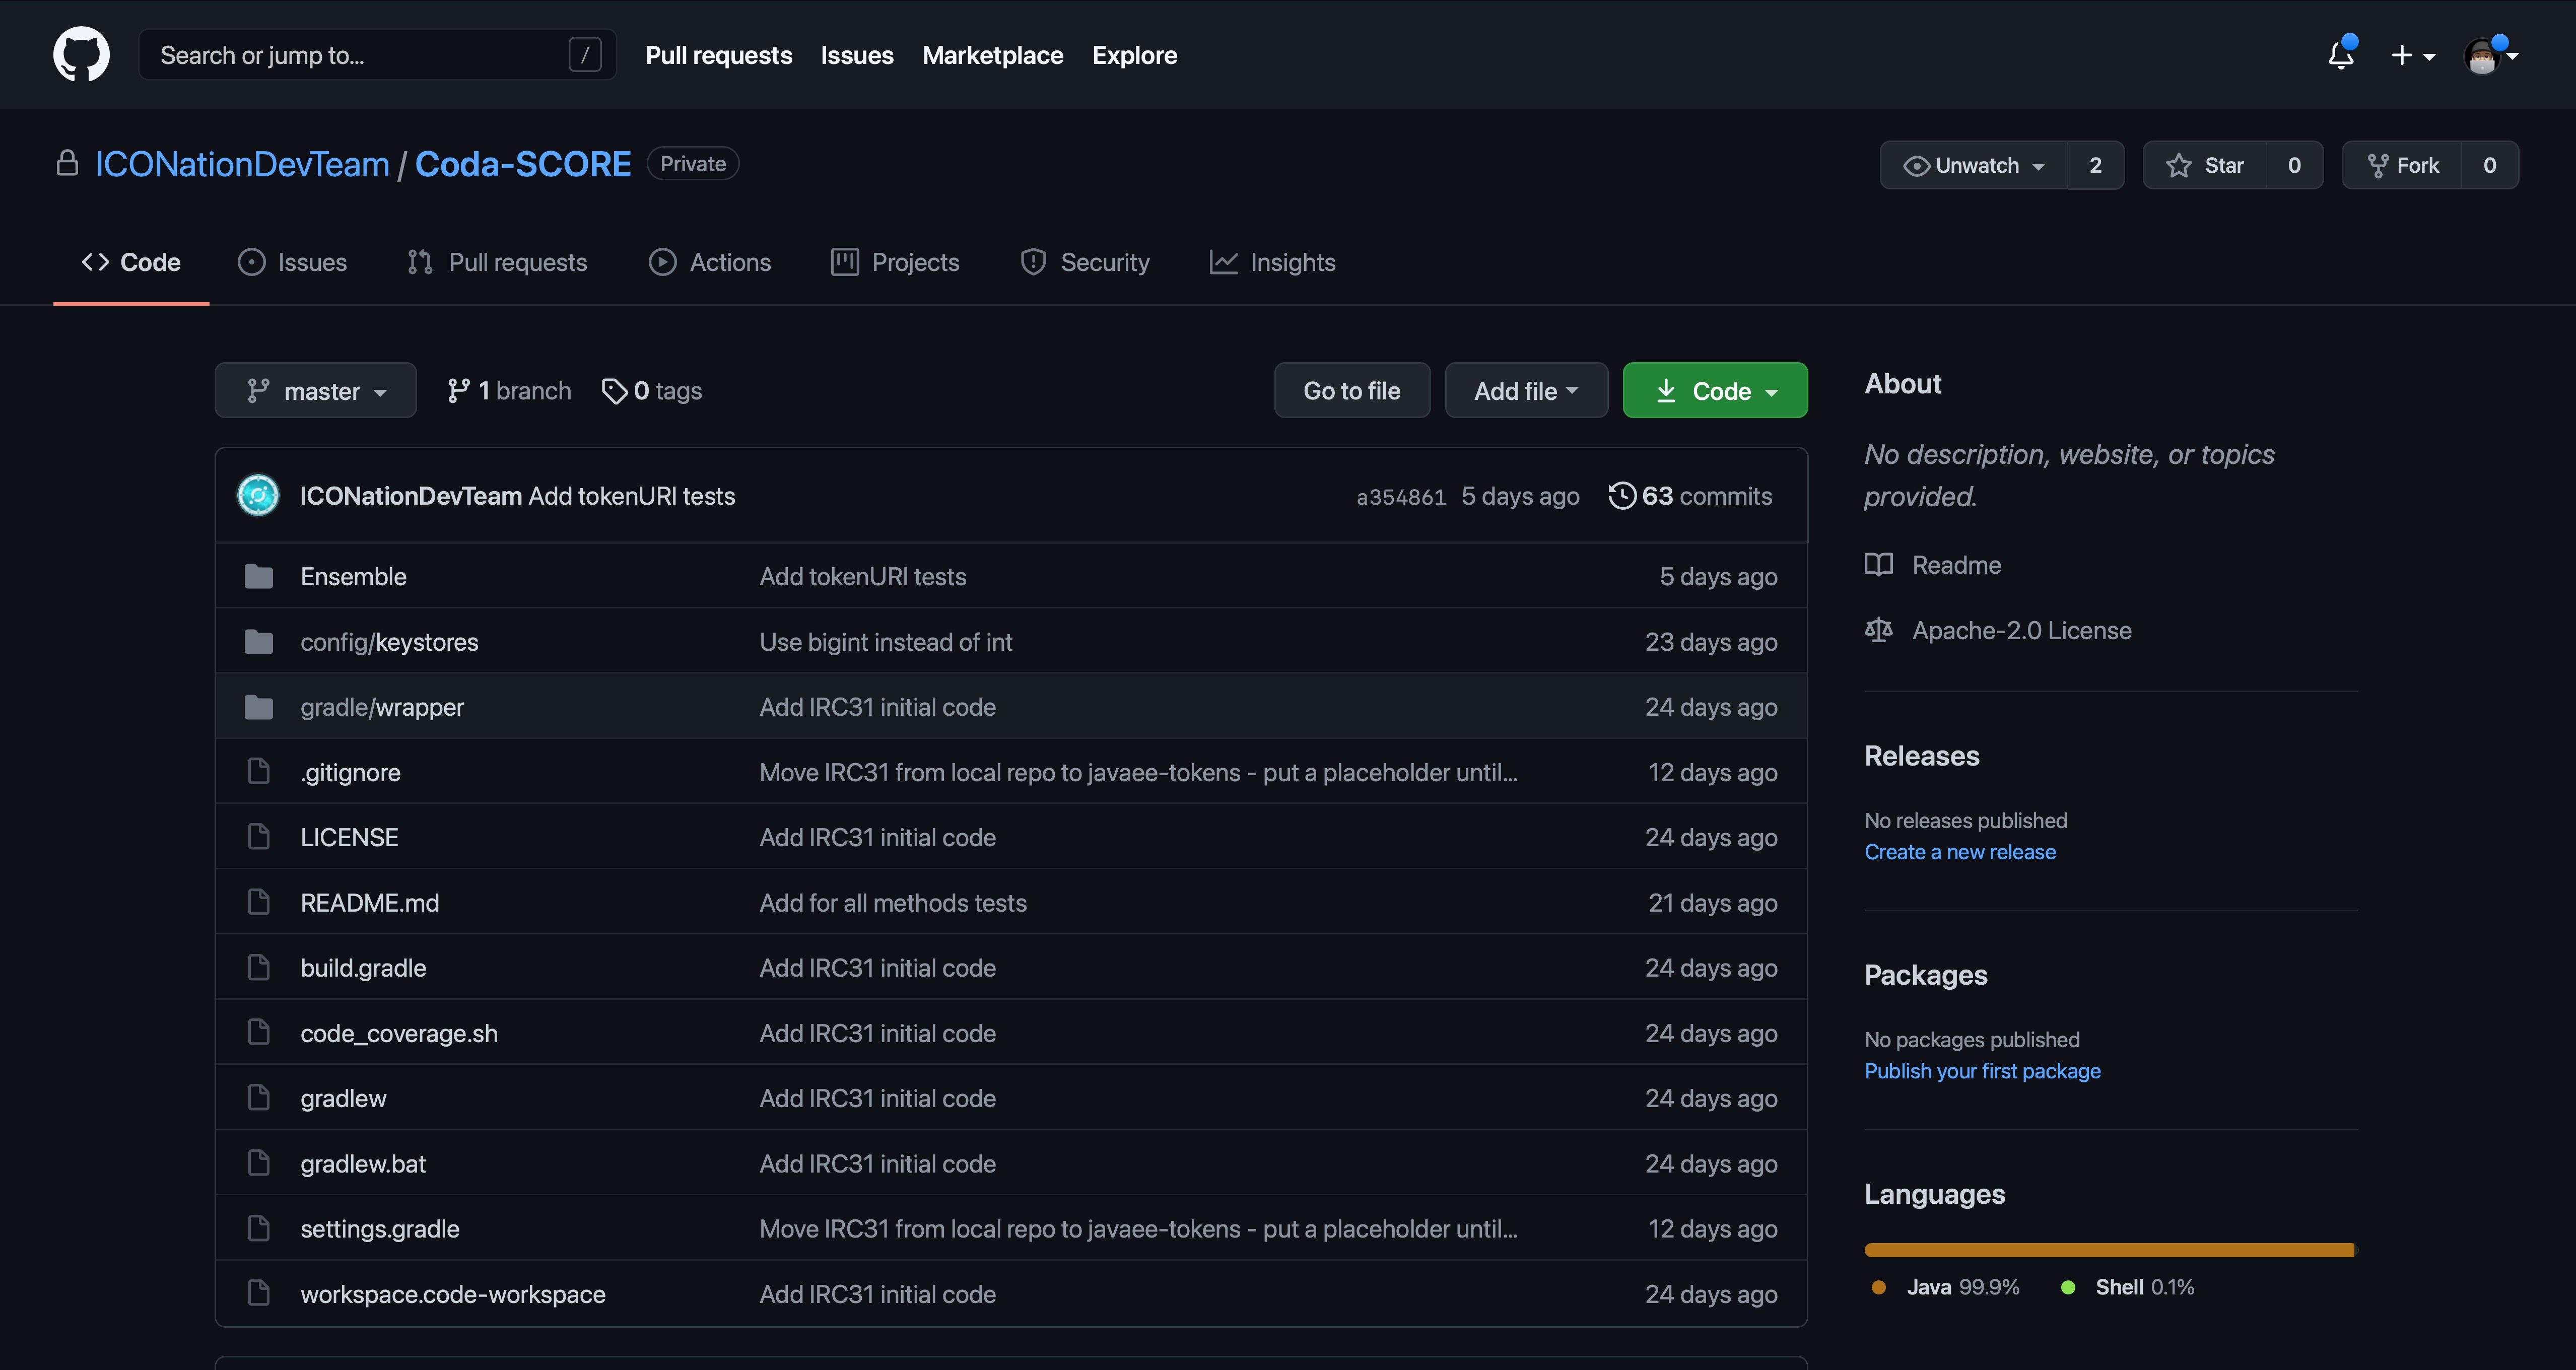The image size is (2576, 1370).
Task: Open the notifications bell
Action: (x=2340, y=55)
